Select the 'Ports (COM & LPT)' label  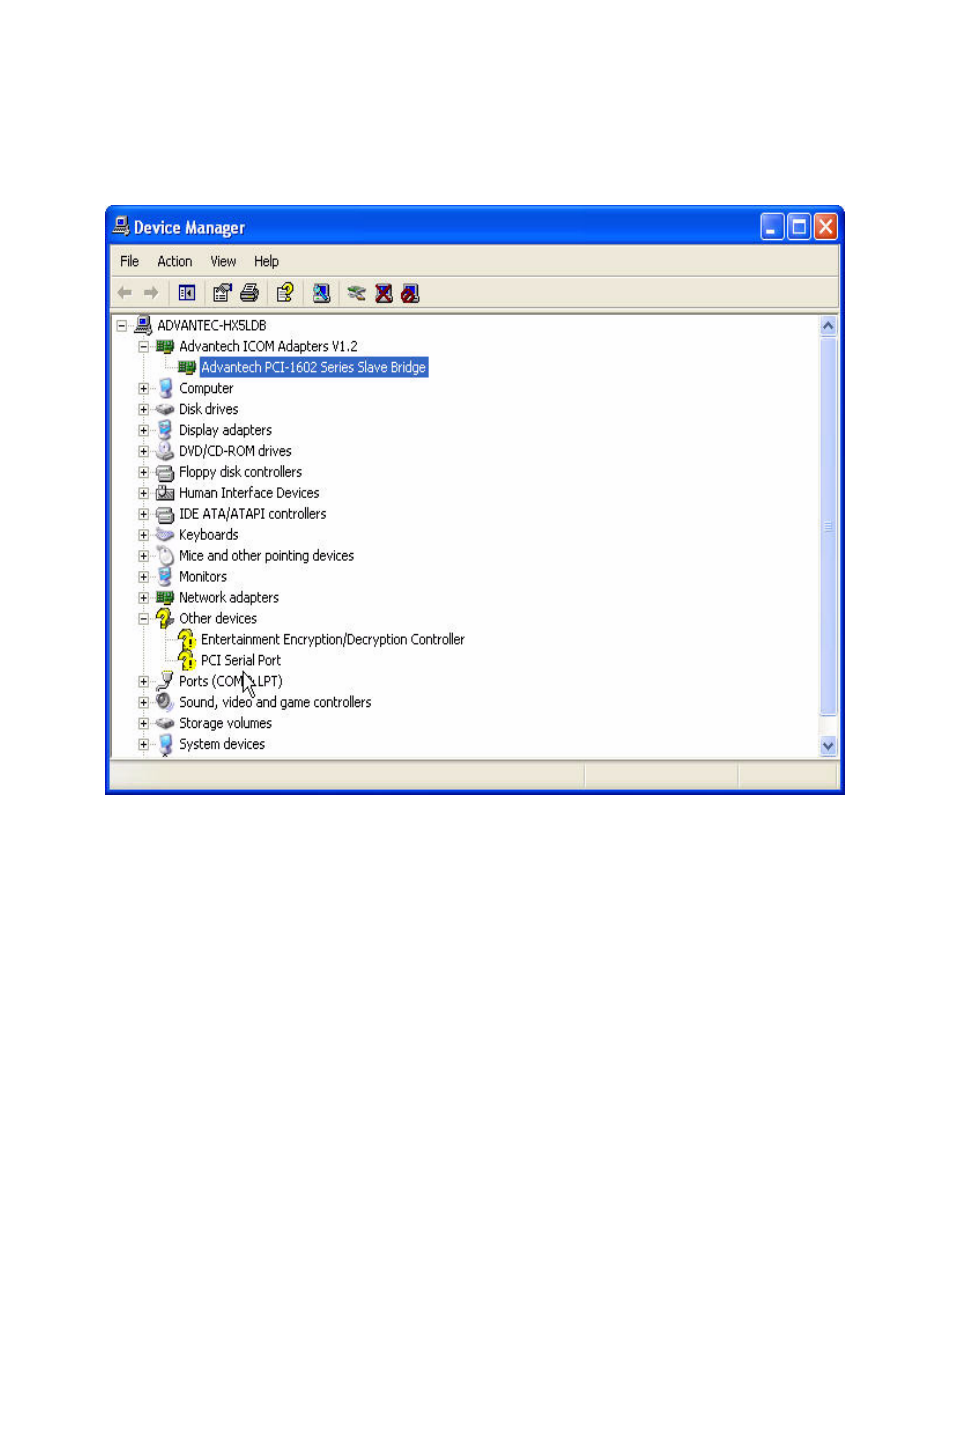[x=231, y=682]
